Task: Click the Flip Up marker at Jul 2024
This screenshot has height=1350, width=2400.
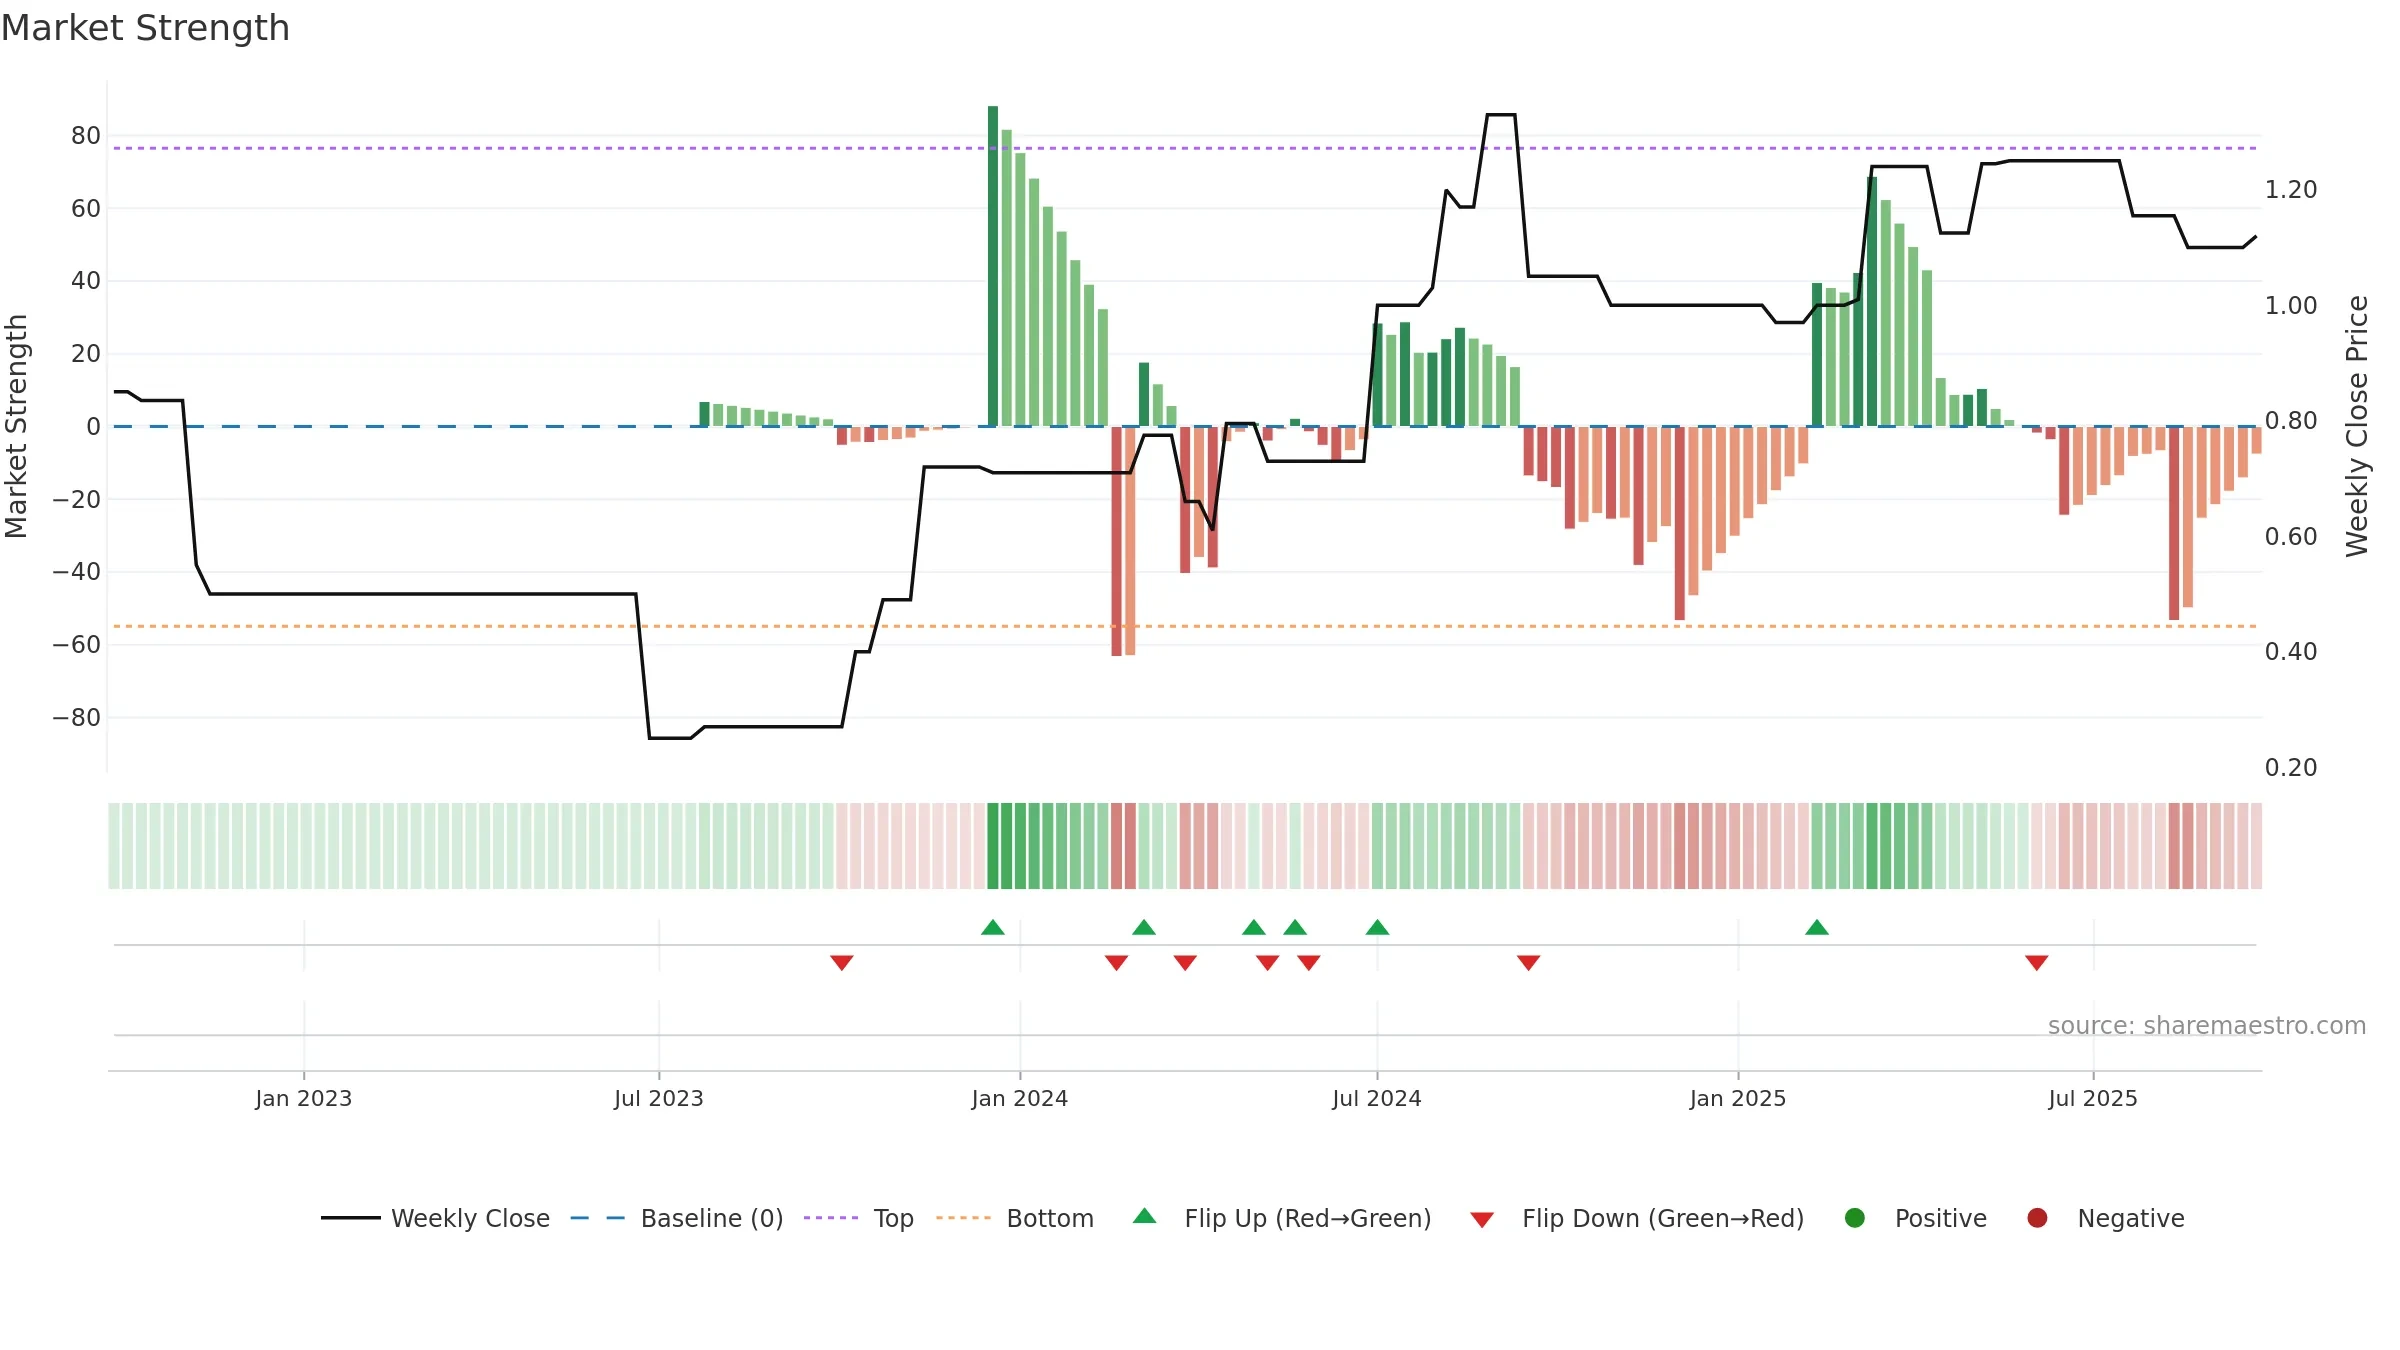Action: click(x=1377, y=927)
